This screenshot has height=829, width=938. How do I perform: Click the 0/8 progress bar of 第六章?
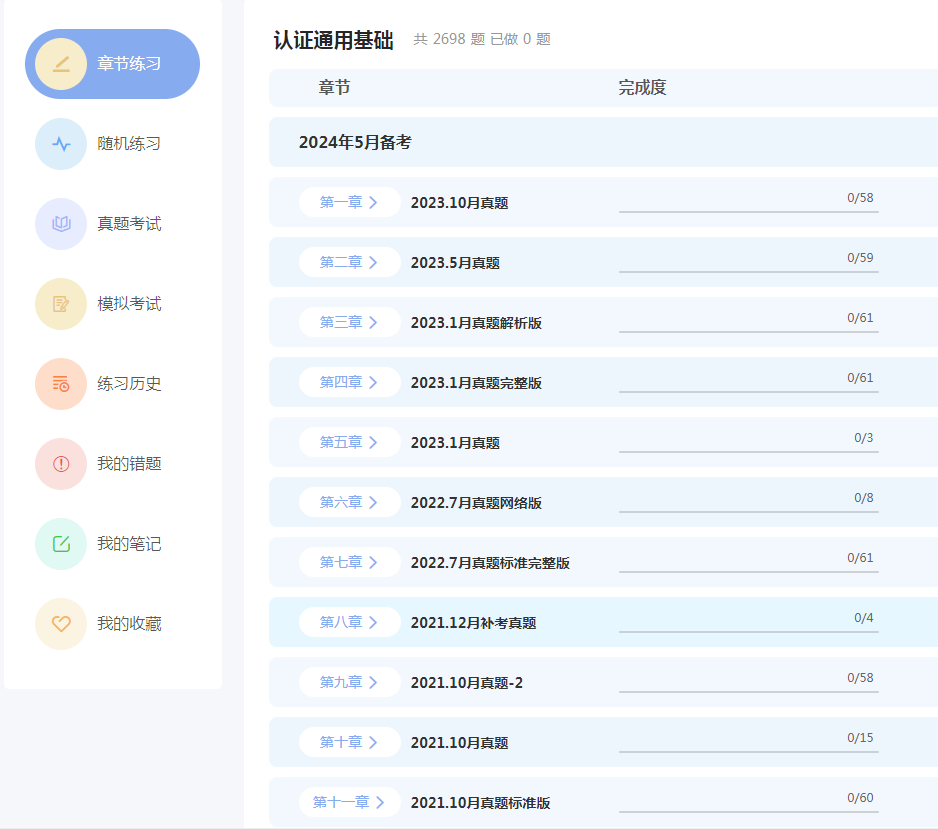(x=748, y=511)
